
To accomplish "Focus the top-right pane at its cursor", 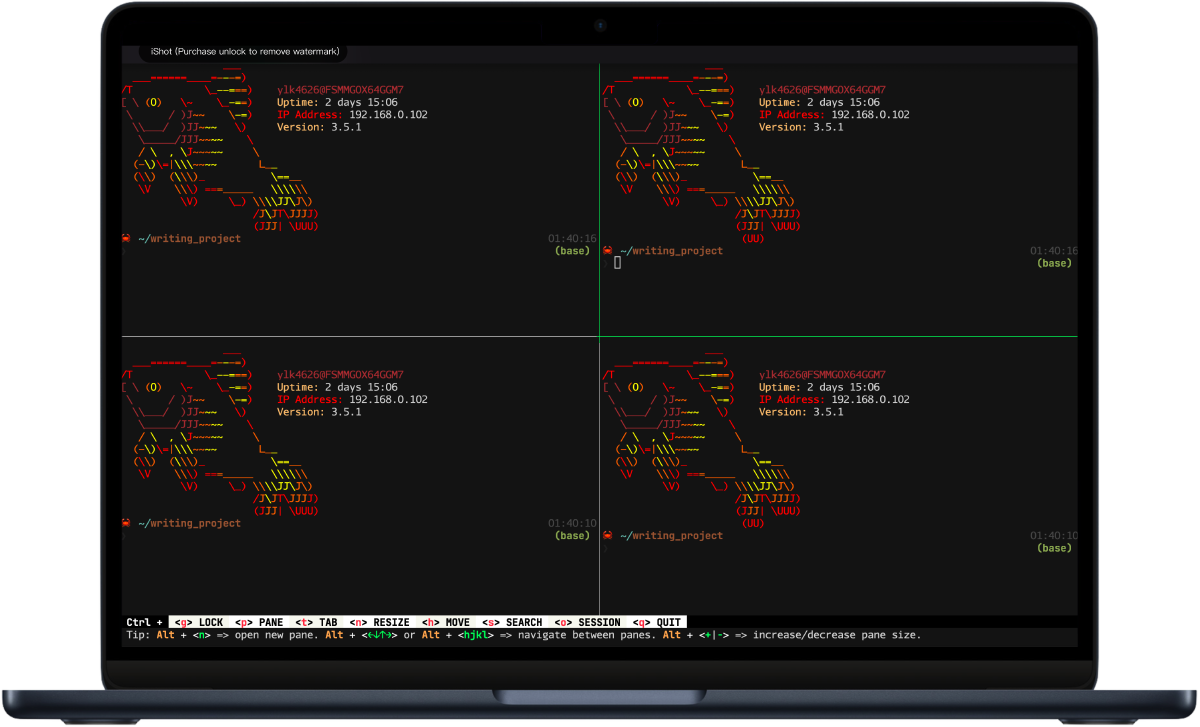I will coord(617,263).
